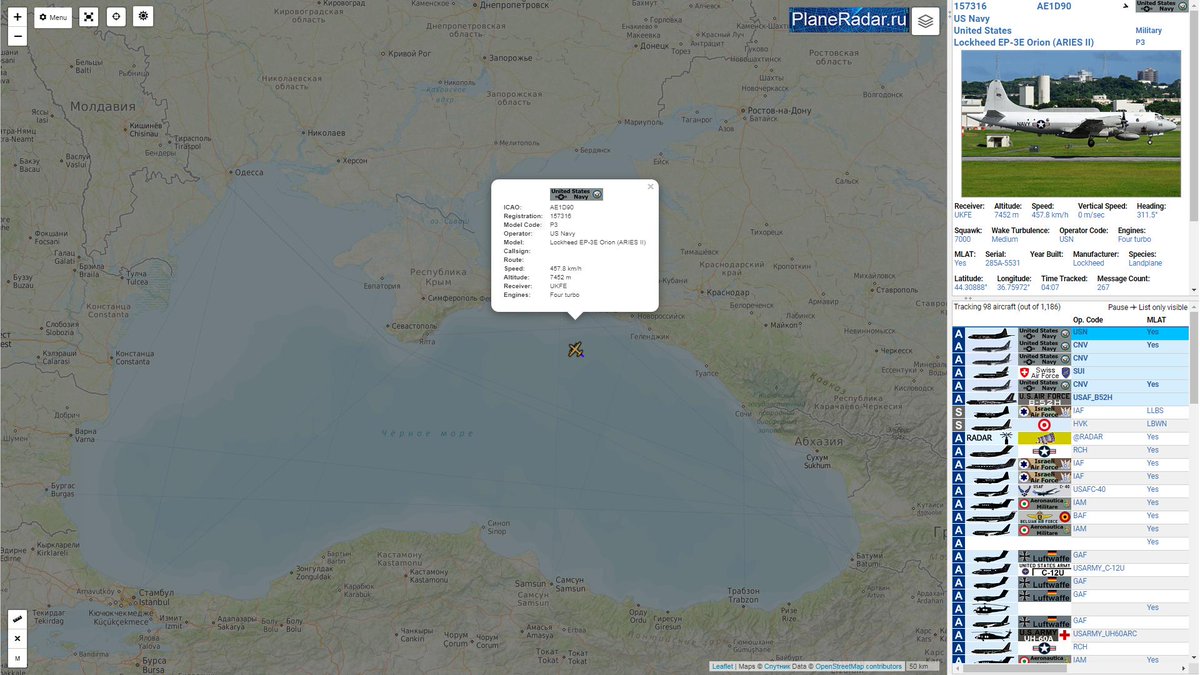Click the PlaneRadar.ru logo
This screenshot has height=675, width=1200.
pos(849,20)
